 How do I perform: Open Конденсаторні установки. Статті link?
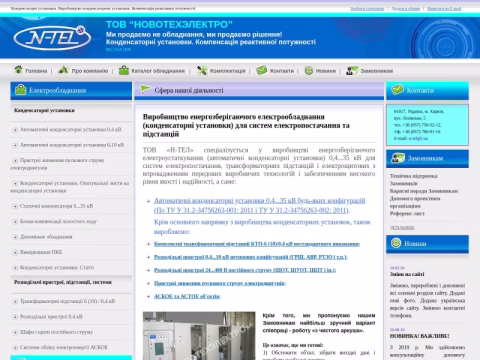tap(57, 267)
